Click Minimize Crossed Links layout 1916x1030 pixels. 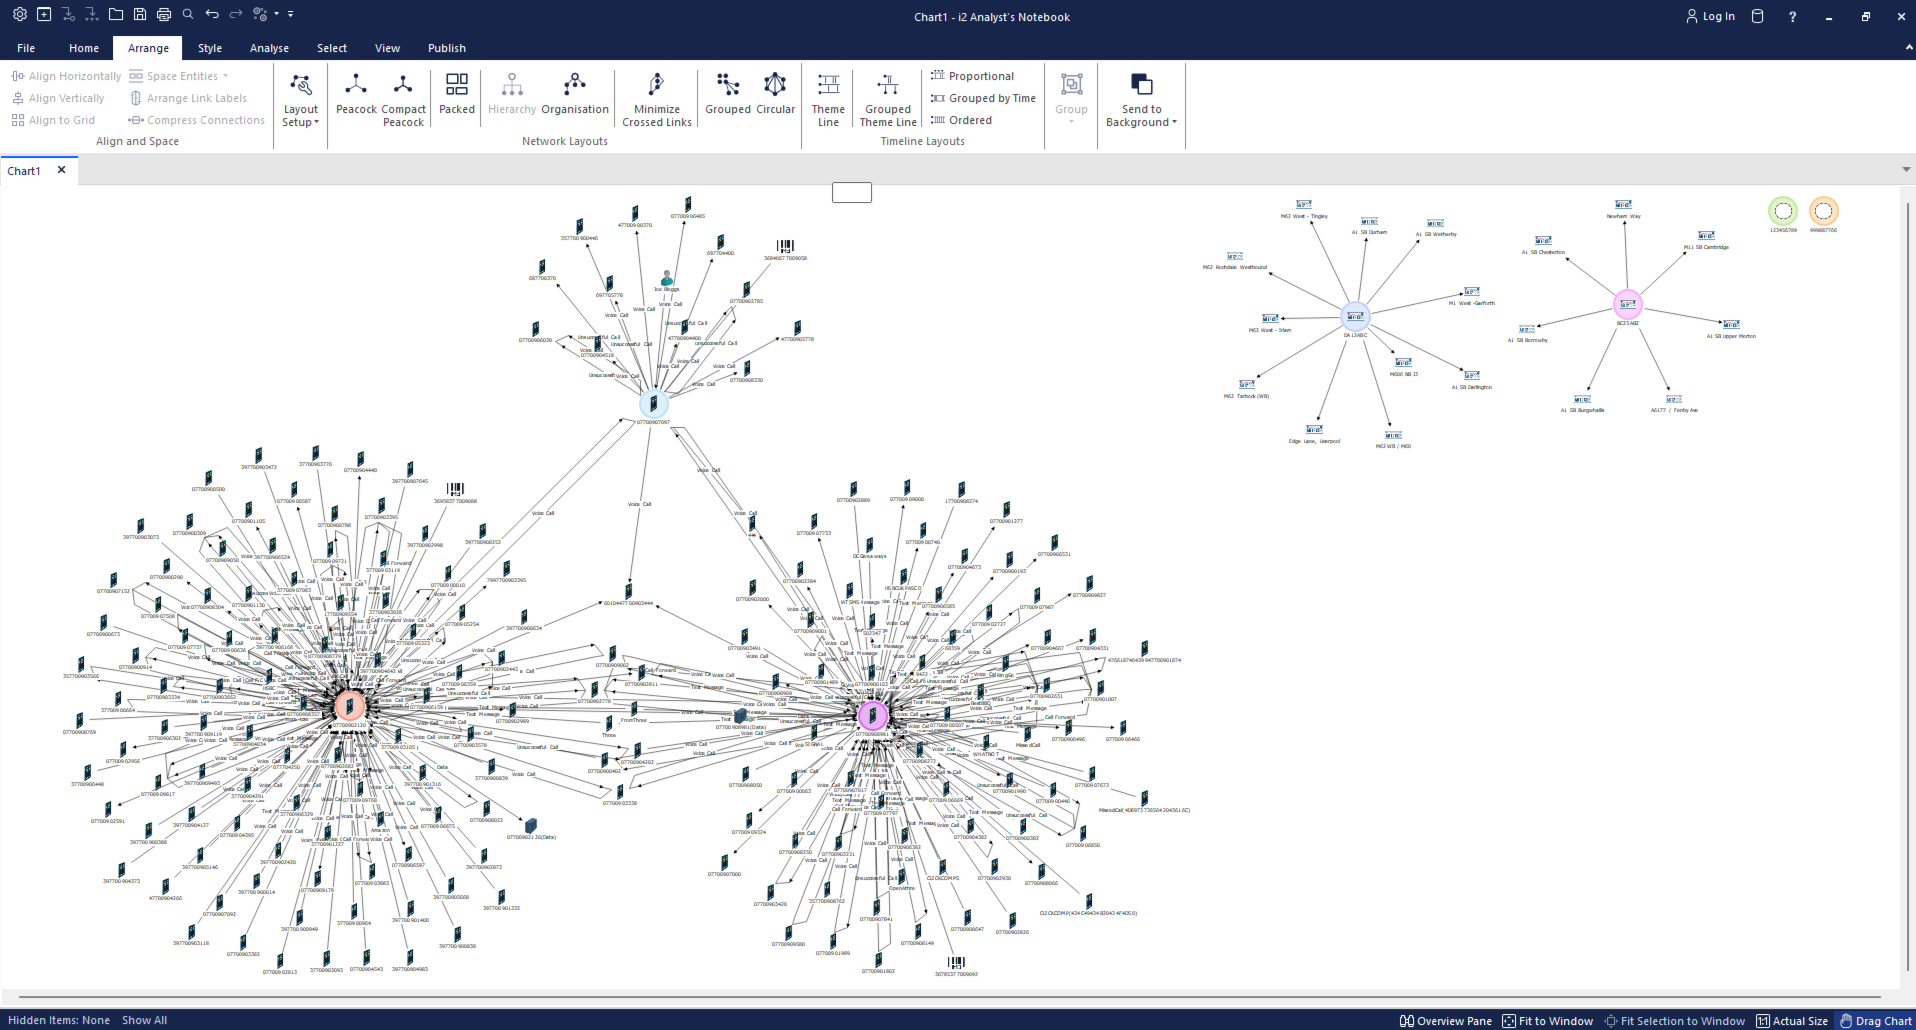tap(656, 98)
